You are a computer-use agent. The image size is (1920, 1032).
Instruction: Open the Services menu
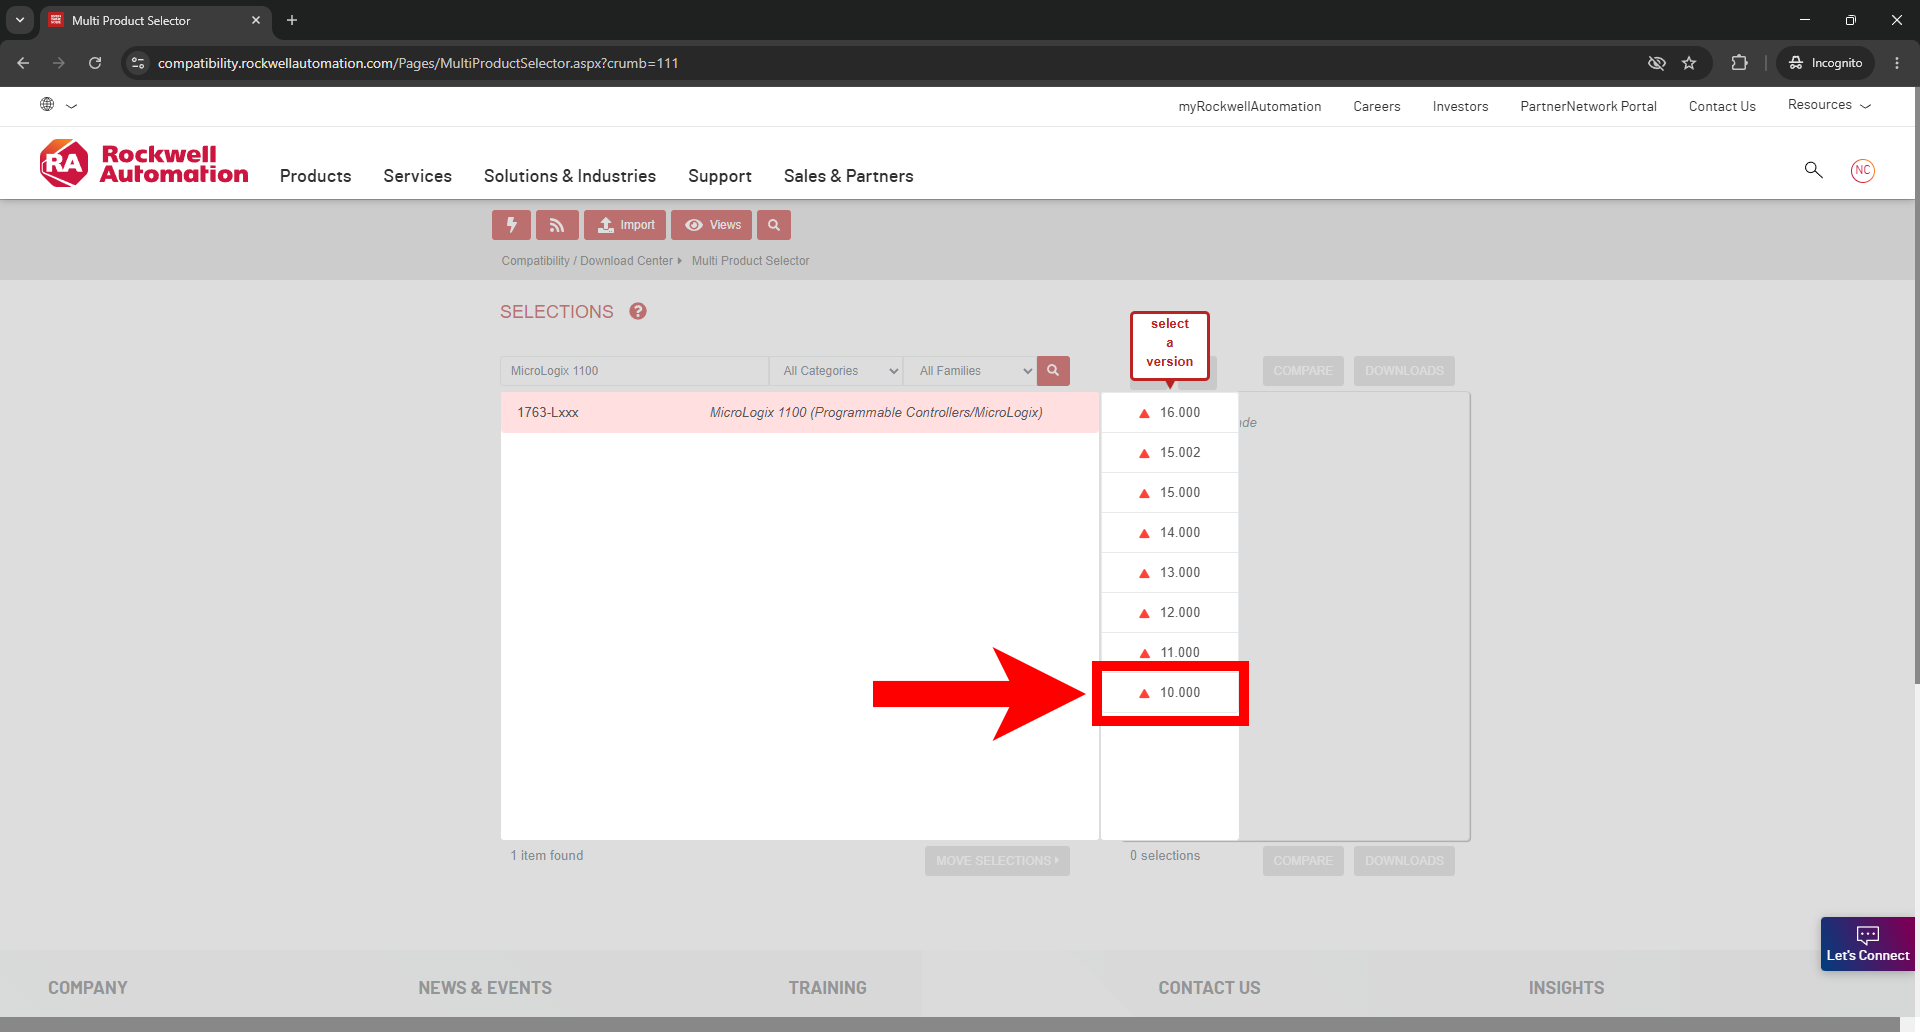pyautogui.click(x=418, y=176)
